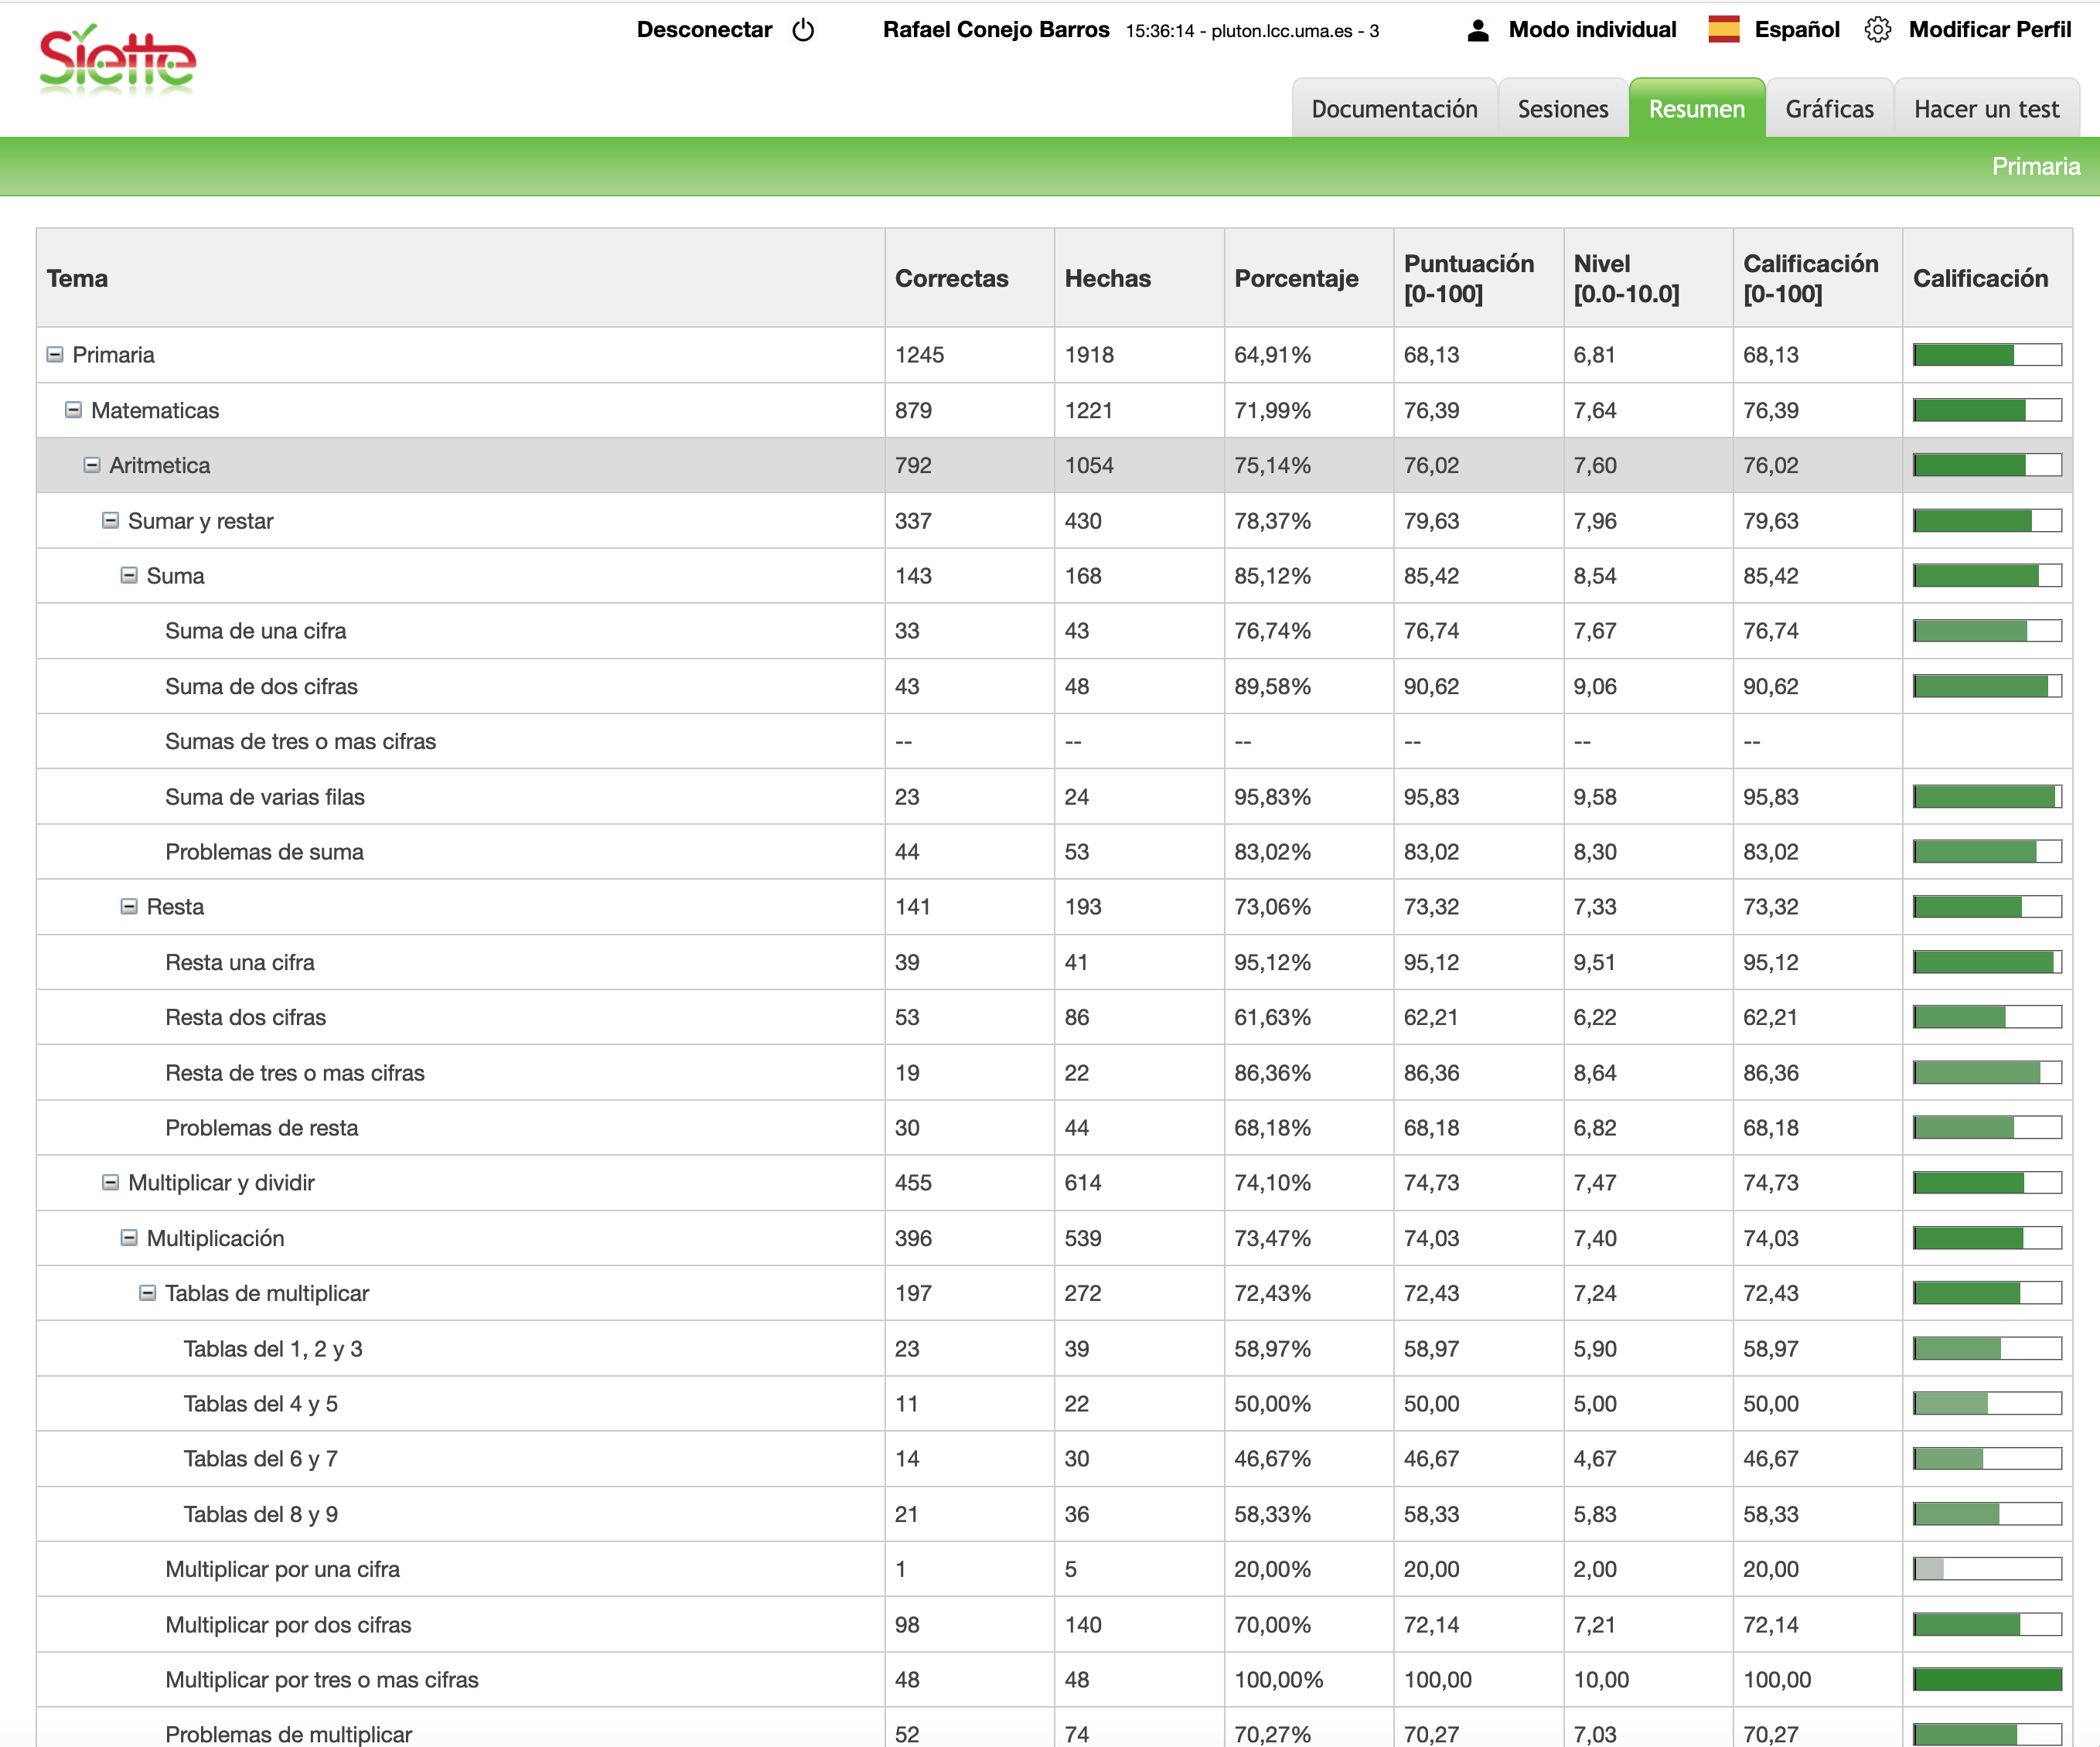Image resolution: width=2100 pixels, height=1747 pixels.
Task: Click the power icon beside Desconectar
Action: (x=803, y=30)
